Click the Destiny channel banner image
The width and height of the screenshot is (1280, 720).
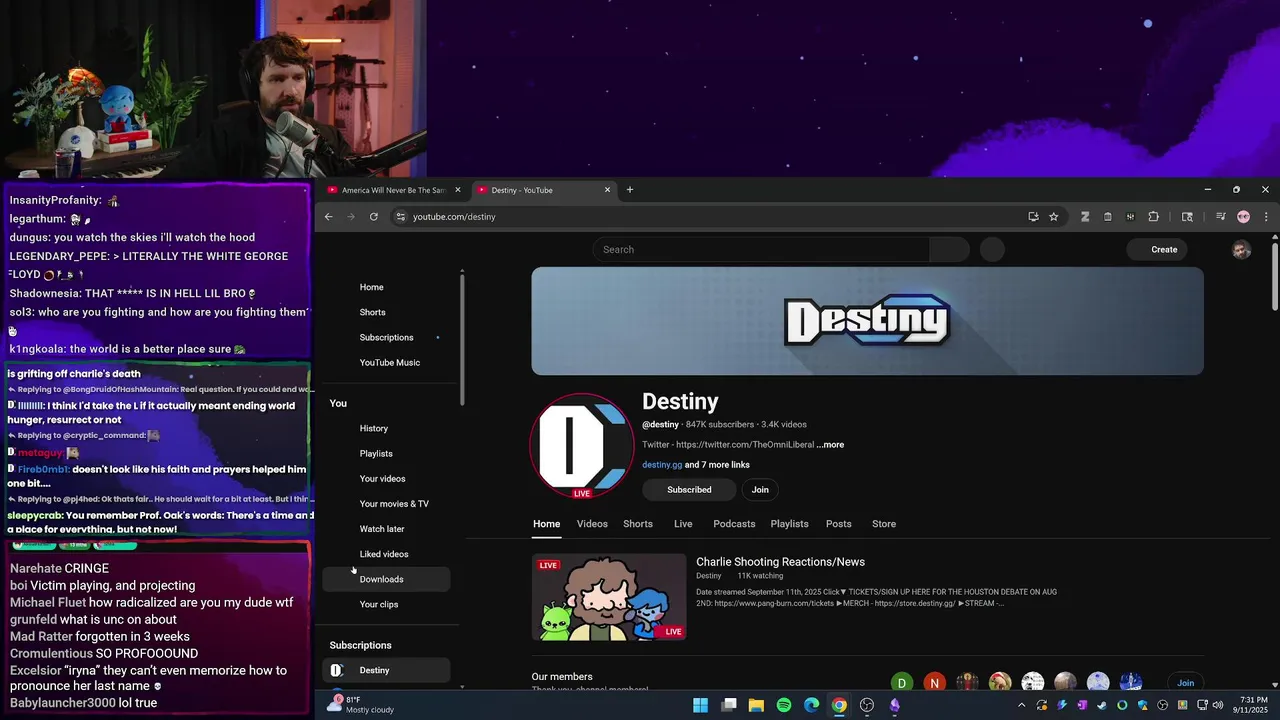867,321
